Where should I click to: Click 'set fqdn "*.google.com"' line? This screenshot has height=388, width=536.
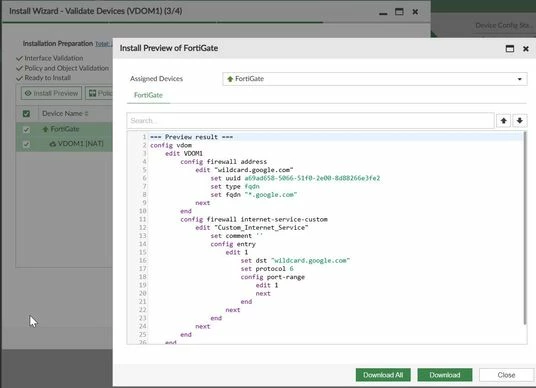pyautogui.click(x=254, y=195)
